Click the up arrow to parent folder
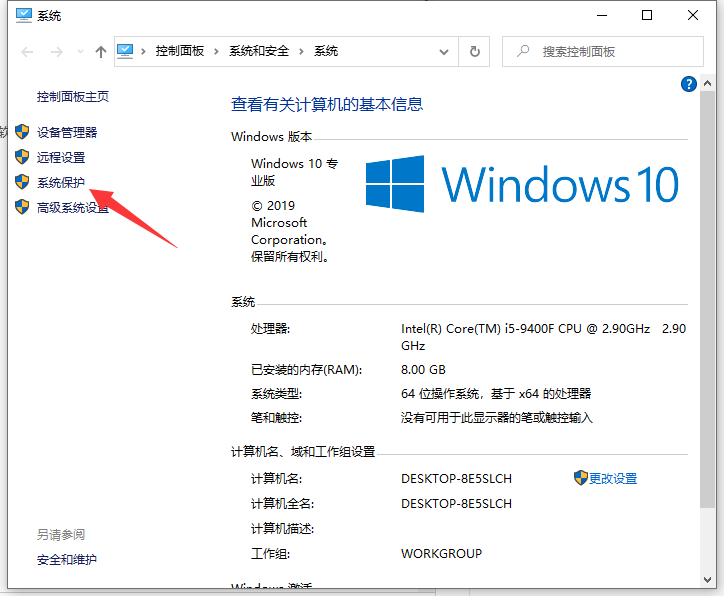724x596 pixels. click(x=100, y=51)
